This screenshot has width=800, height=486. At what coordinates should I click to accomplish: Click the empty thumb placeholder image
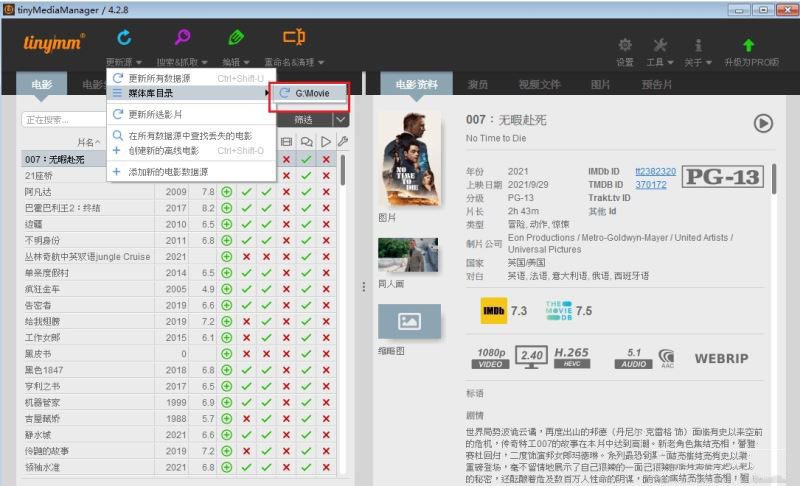click(409, 321)
